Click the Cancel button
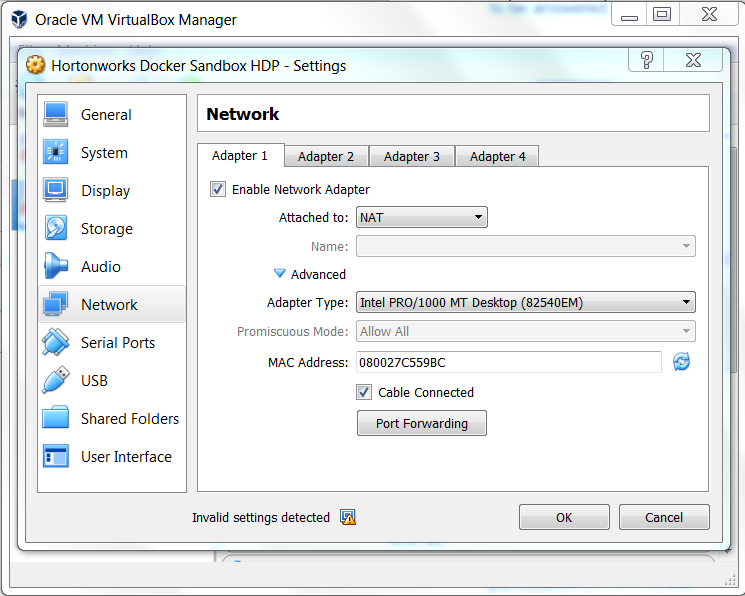The width and height of the screenshot is (745, 596). 664,517
